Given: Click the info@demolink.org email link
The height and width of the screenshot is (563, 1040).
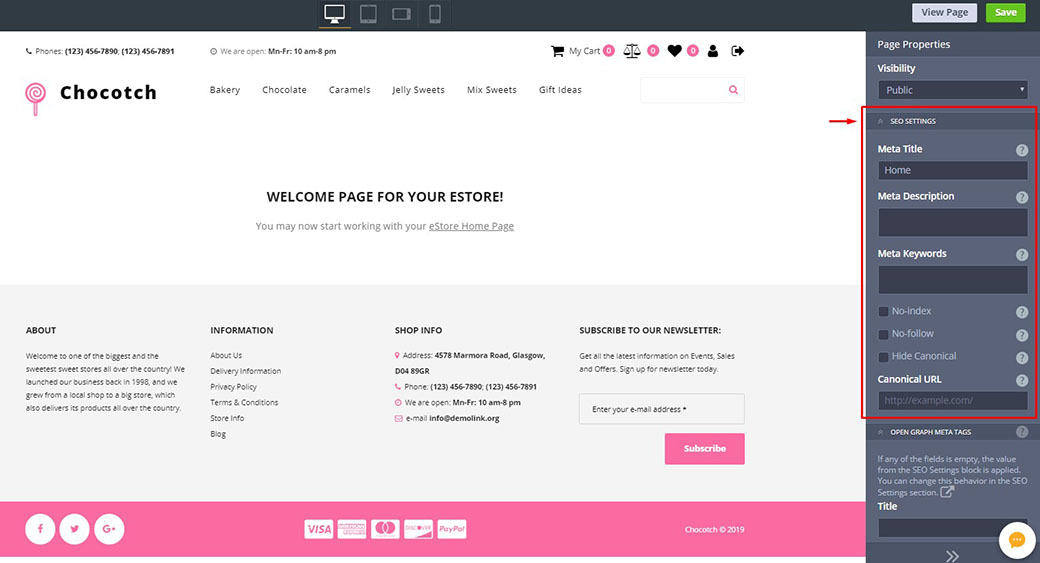Looking at the screenshot, I should tap(464, 418).
